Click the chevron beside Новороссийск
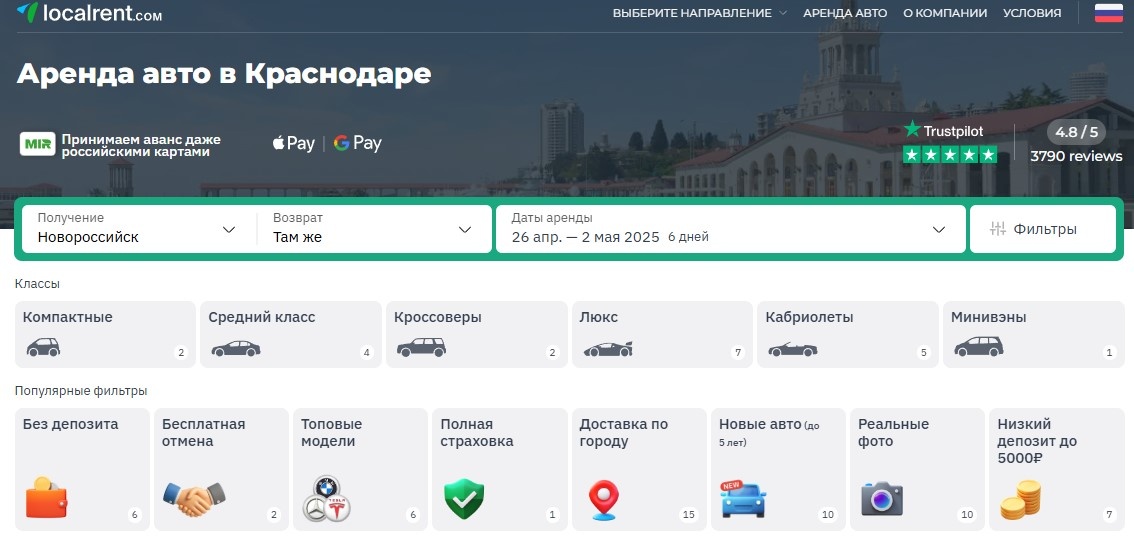Screen dimensions: 1134x538 click(x=229, y=230)
